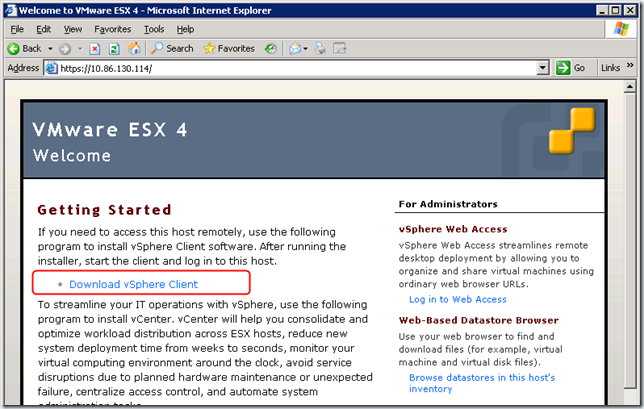Open the Favorites toolbar button

pos(229,48)
